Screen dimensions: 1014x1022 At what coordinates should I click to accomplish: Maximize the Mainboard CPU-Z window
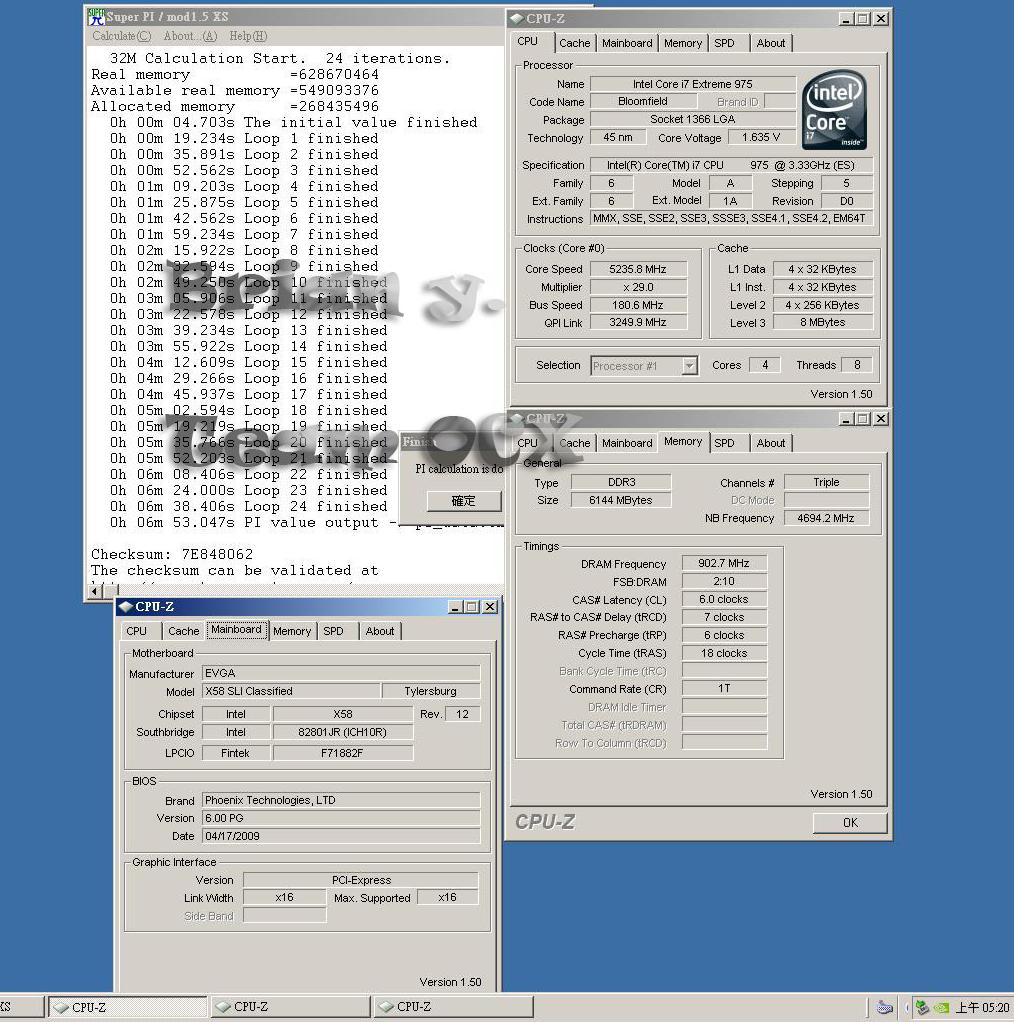pyautogui.click(x=472, y=607)
